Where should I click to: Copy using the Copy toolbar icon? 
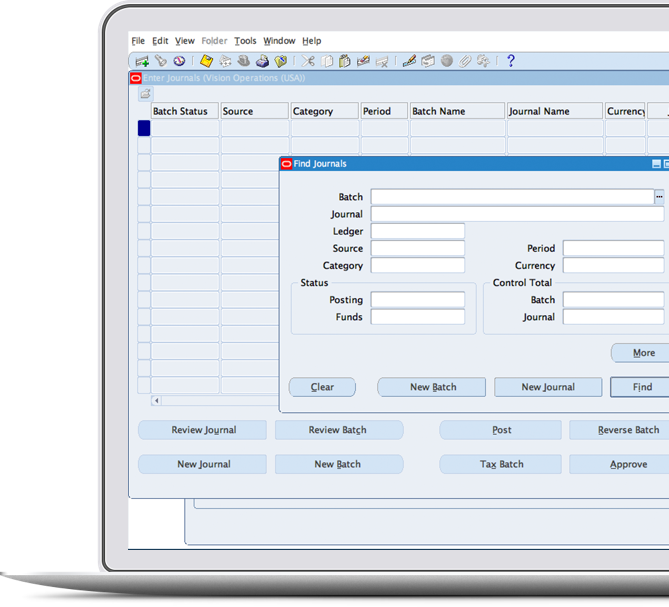[x=327, y=61]
